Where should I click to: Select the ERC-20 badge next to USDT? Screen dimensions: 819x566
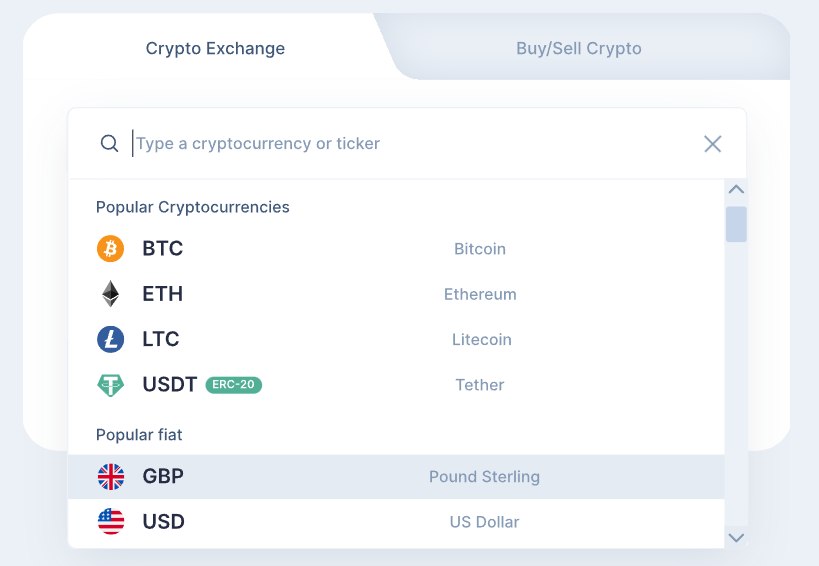click(x=233, y=385)
